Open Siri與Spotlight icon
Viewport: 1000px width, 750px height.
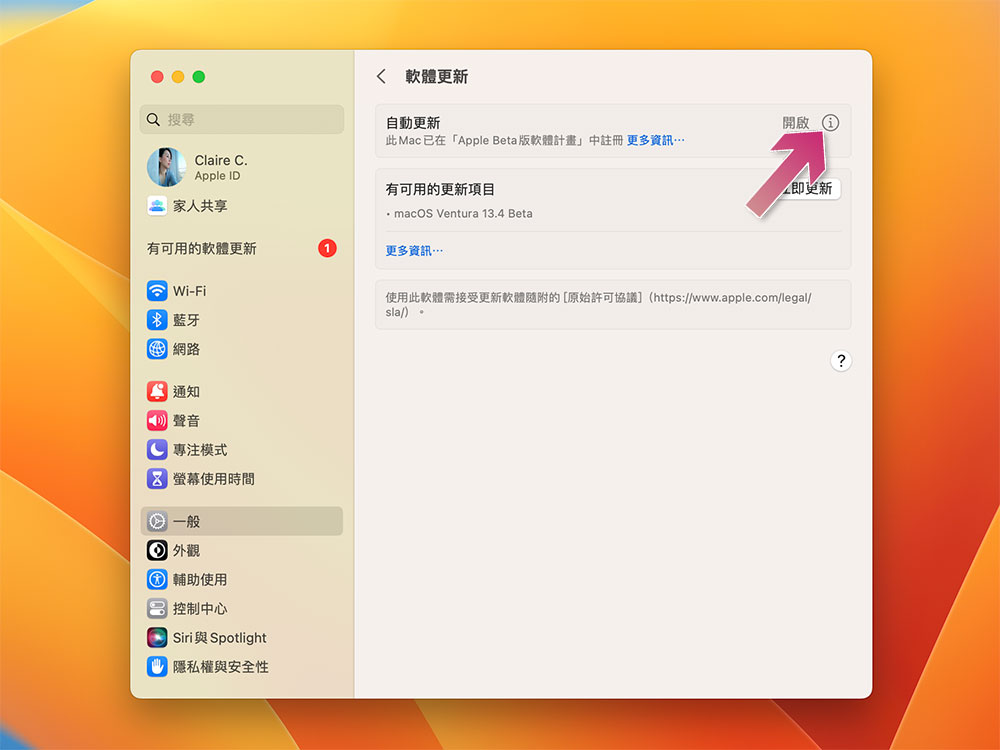(157, 638)
